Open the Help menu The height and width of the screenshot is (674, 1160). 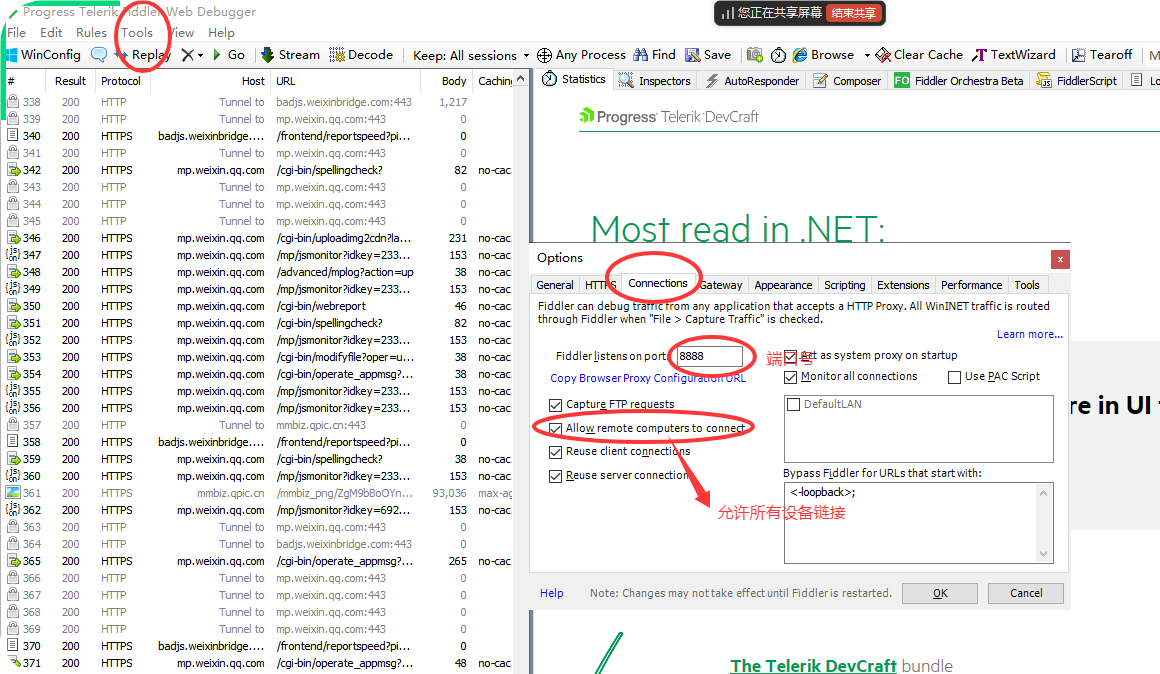pyautogui.click(x=221, y=33)
